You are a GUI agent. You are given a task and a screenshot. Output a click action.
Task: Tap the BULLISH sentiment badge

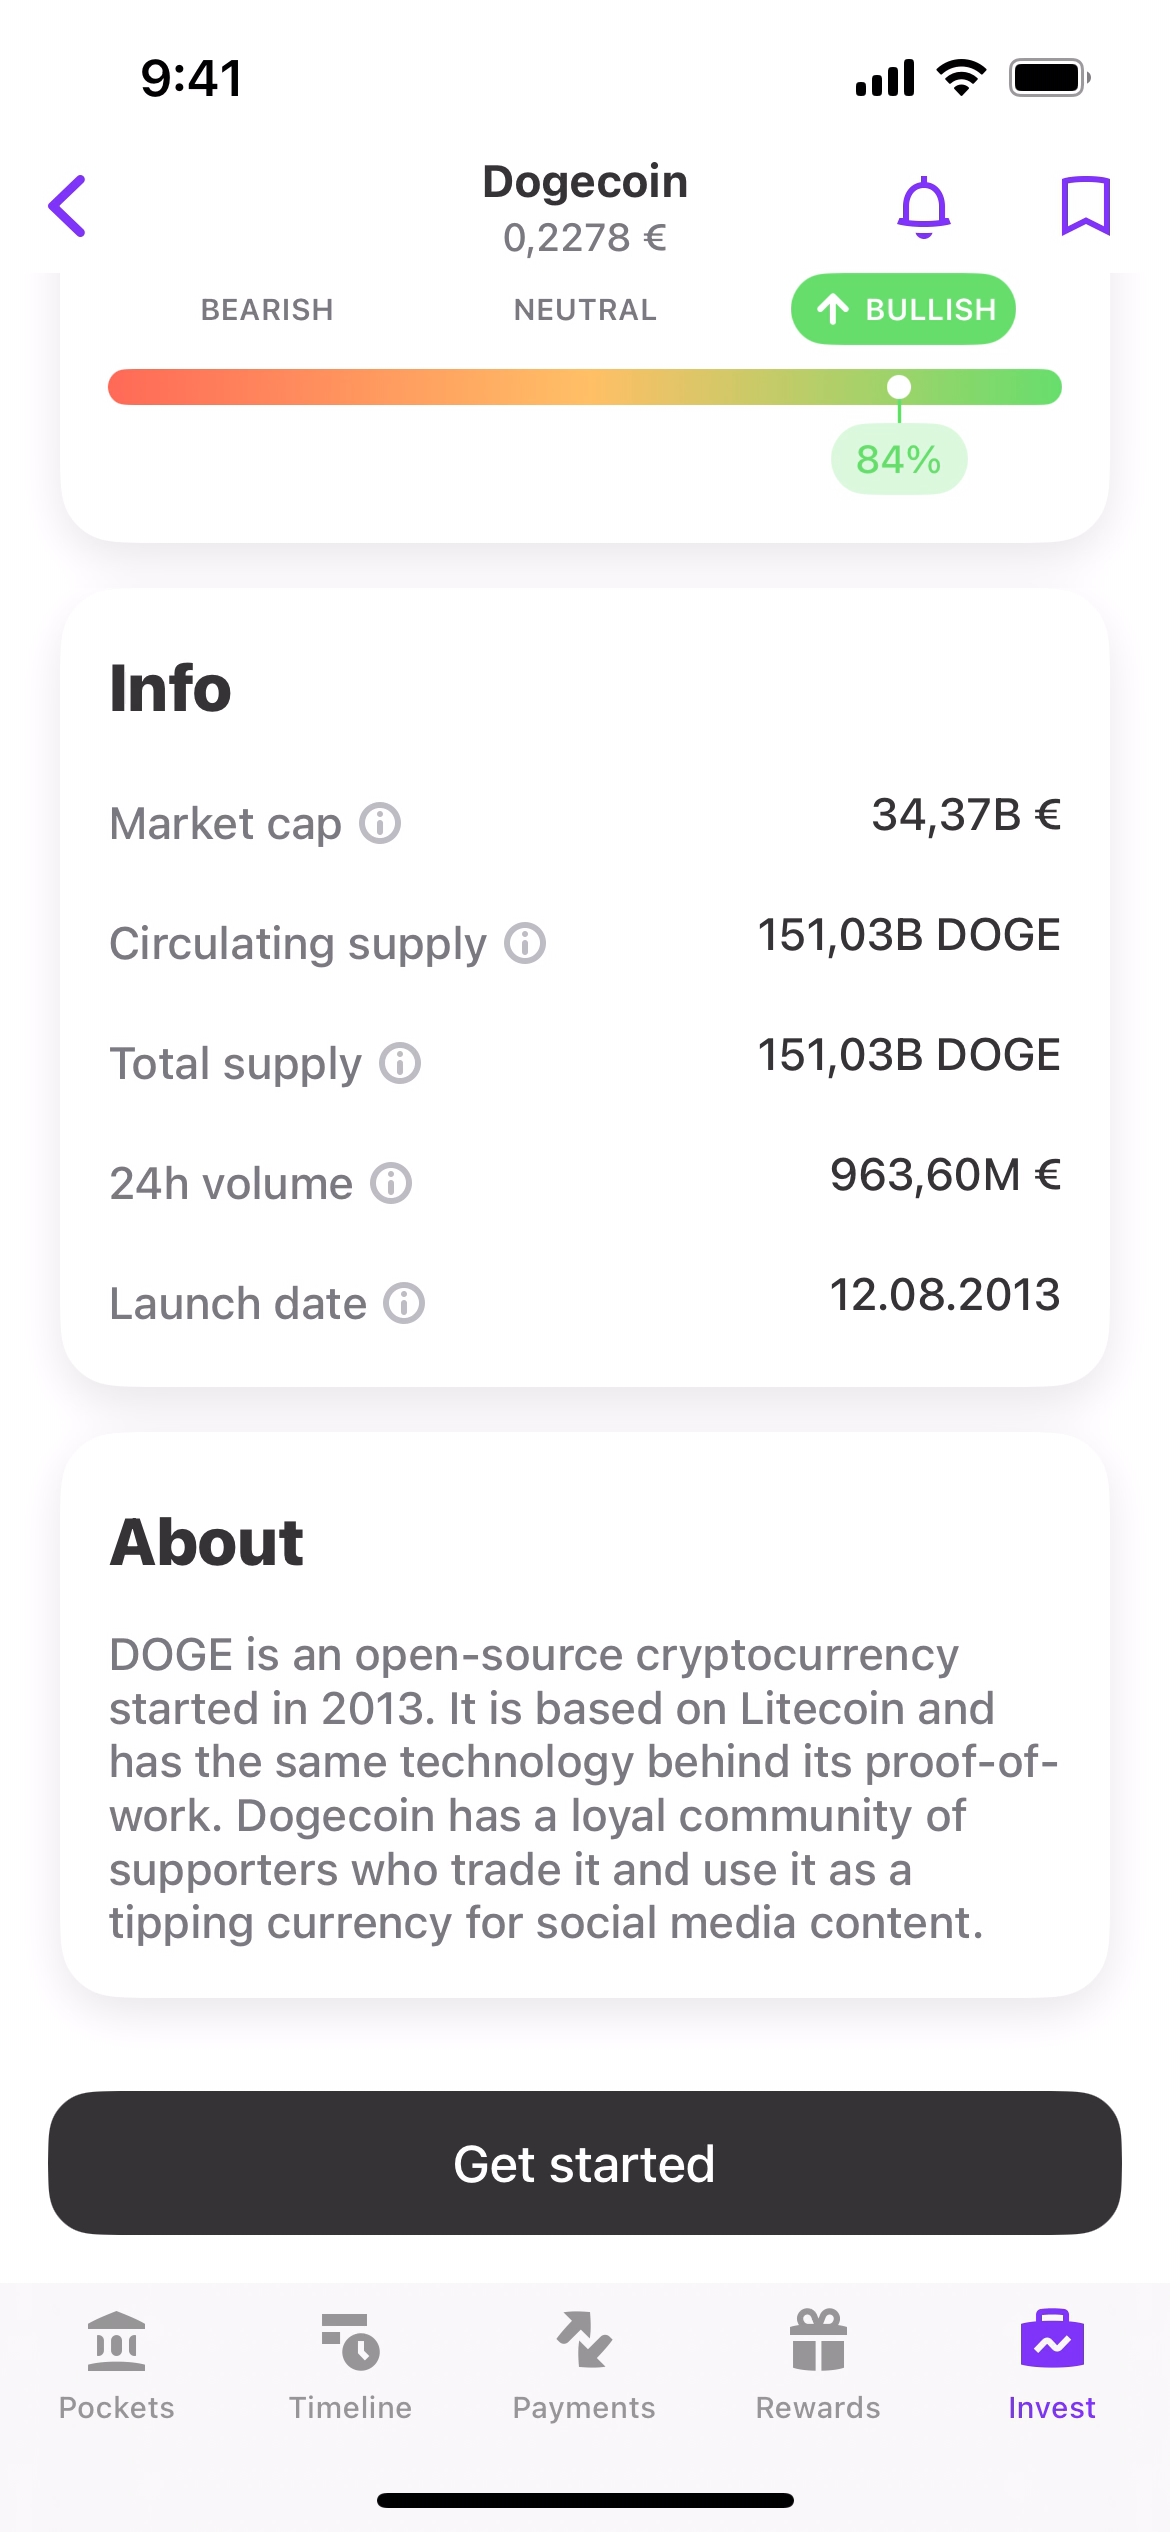[x=903, y=309]
